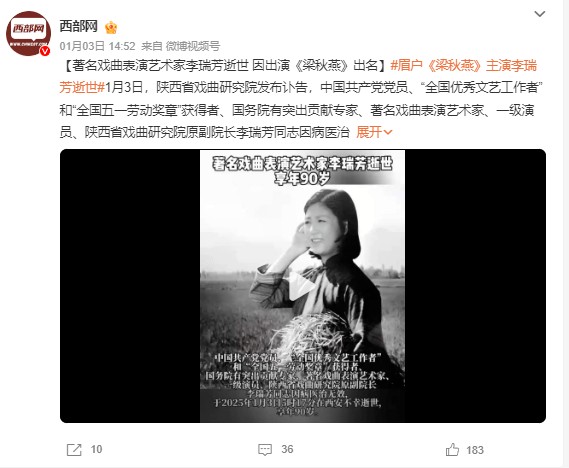Click the 微博视频号 source link

point(193,46)
